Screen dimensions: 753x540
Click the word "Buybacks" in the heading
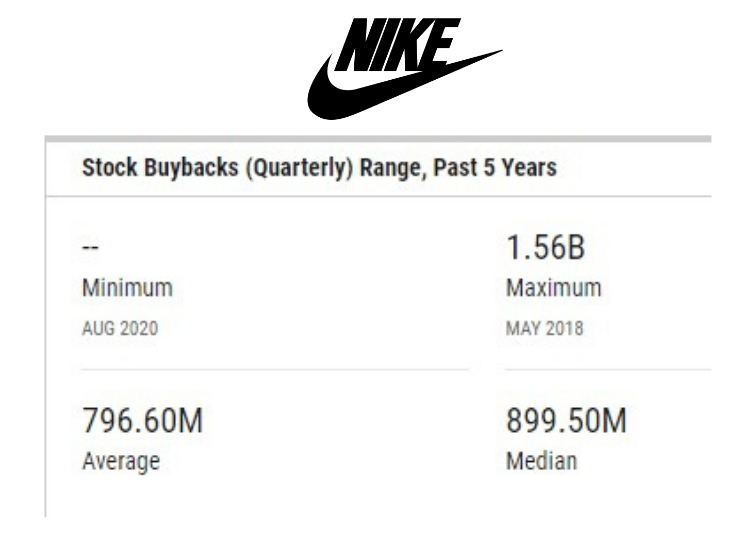pyautogui.click(x=189, y=168)
